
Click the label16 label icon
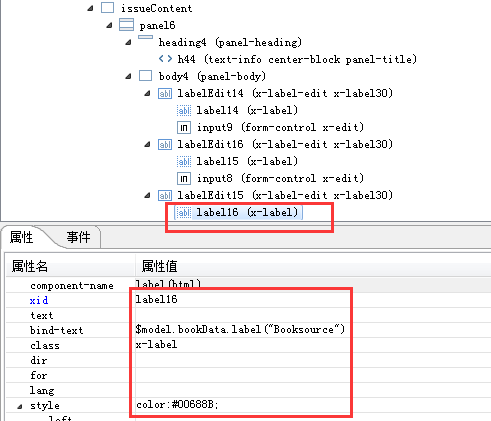pyautogui.click(x=184, y=212)
